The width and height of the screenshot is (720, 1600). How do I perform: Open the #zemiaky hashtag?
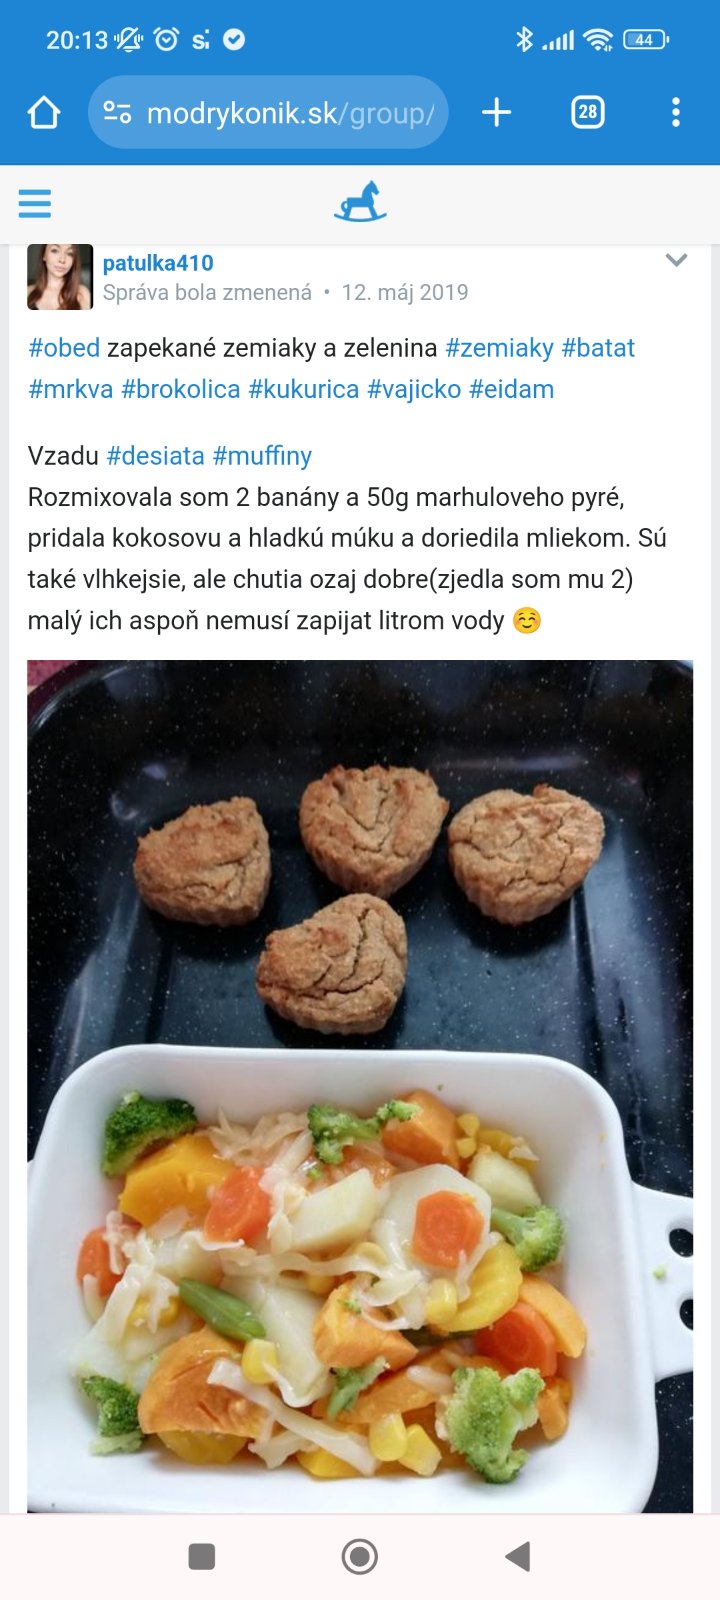[x=499, y=348]
